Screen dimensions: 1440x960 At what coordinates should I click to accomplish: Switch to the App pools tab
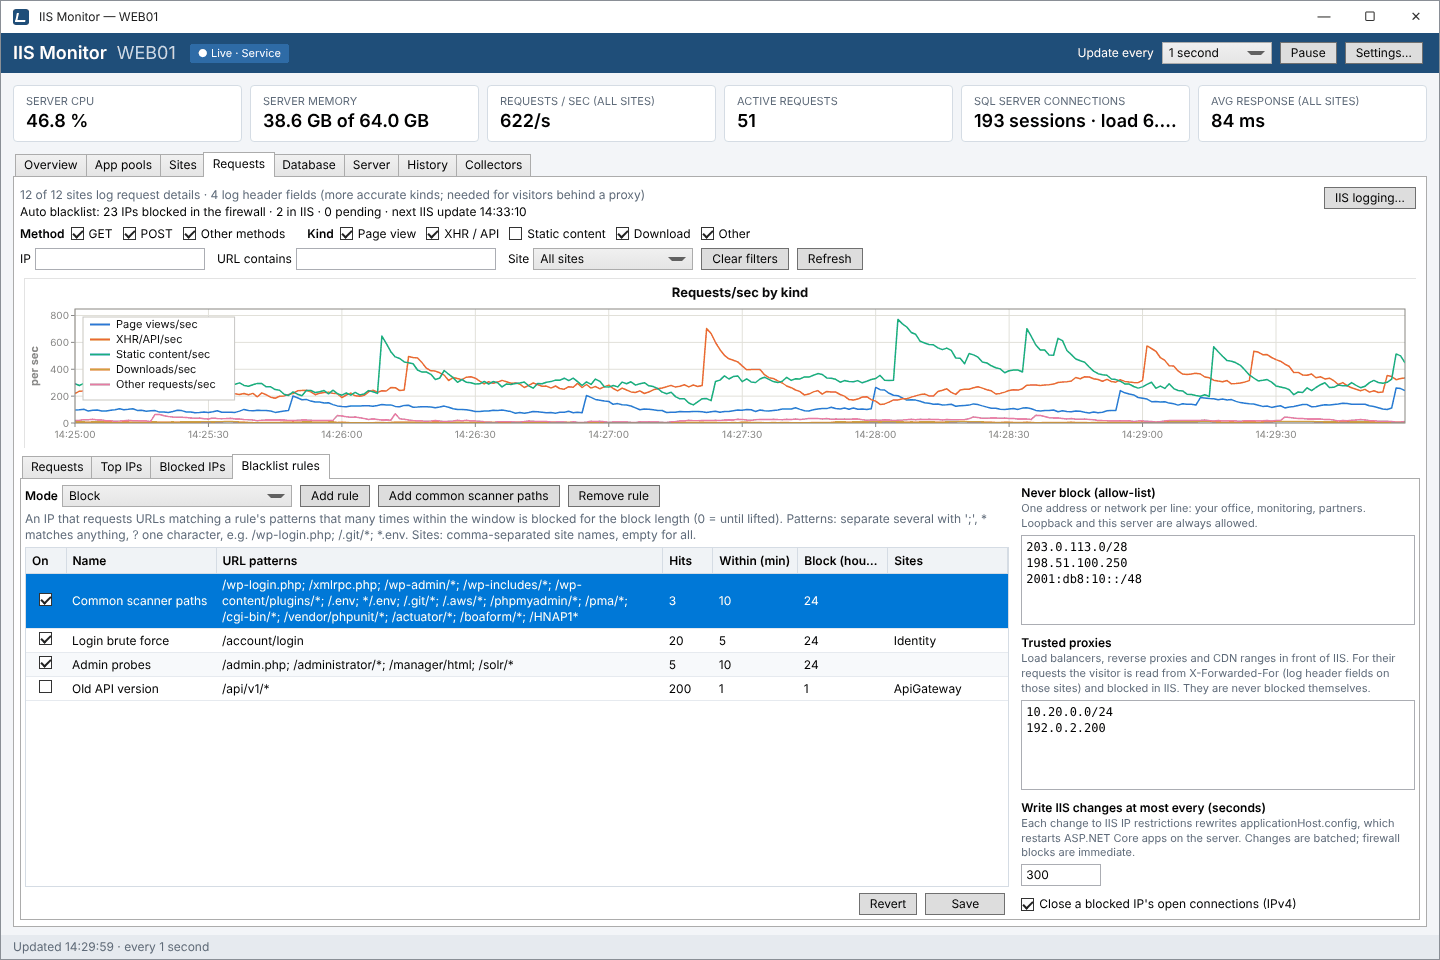[x=123, y=165]
